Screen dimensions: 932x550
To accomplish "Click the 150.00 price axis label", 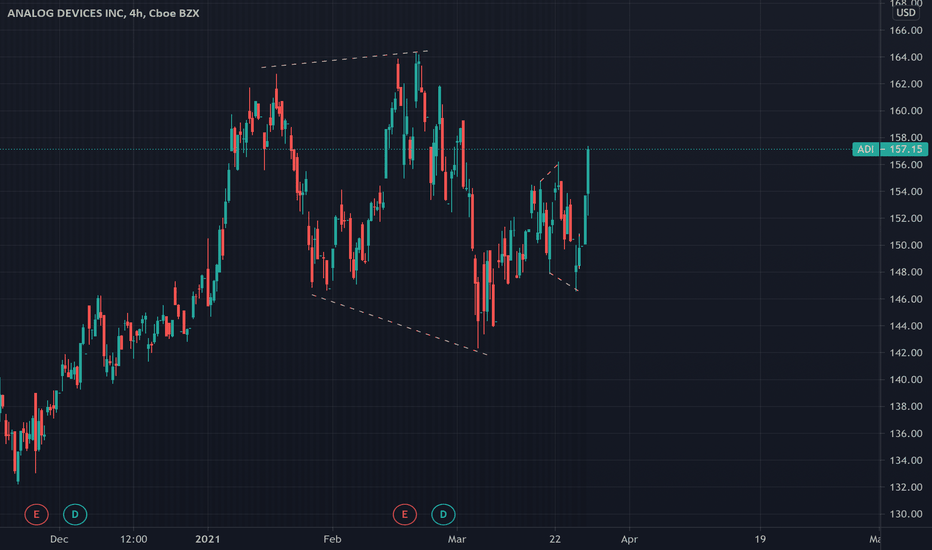I will click(x=906, y=245).
